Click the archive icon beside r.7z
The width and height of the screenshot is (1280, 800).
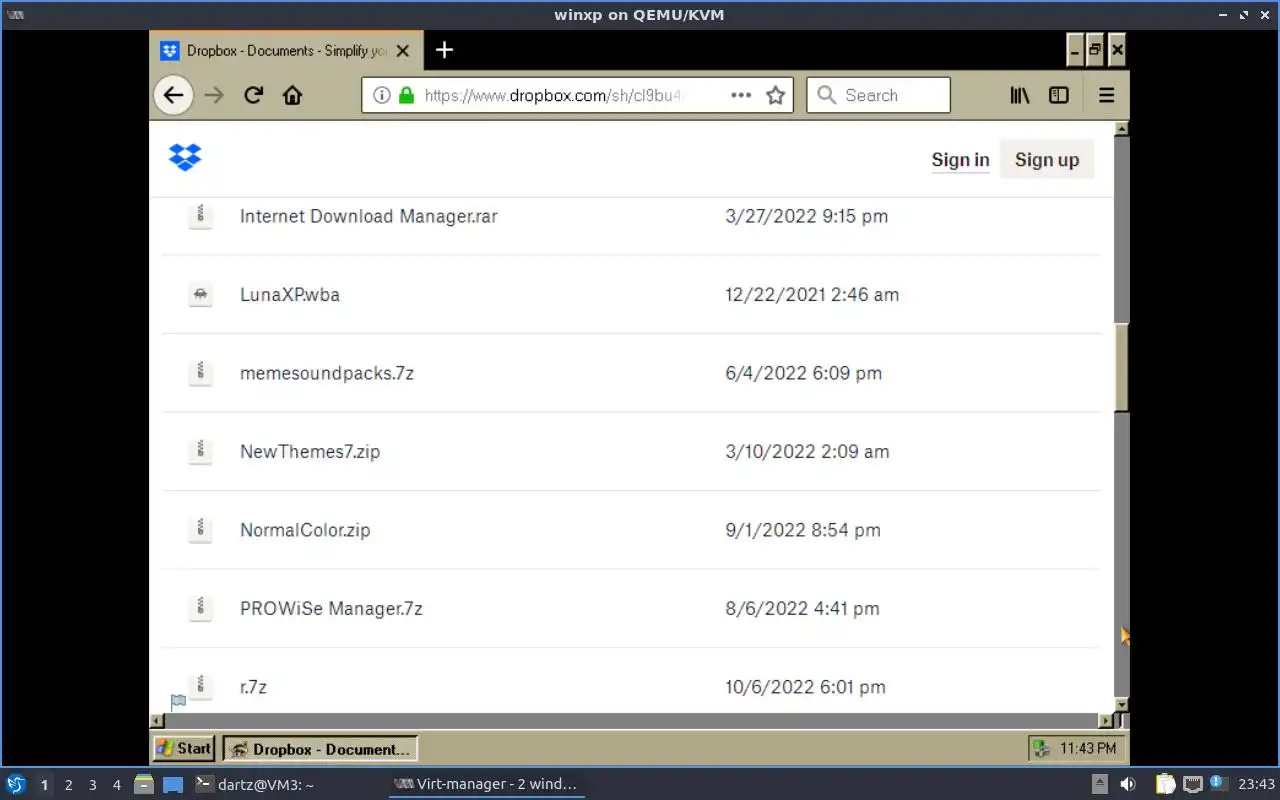(200, 686)
